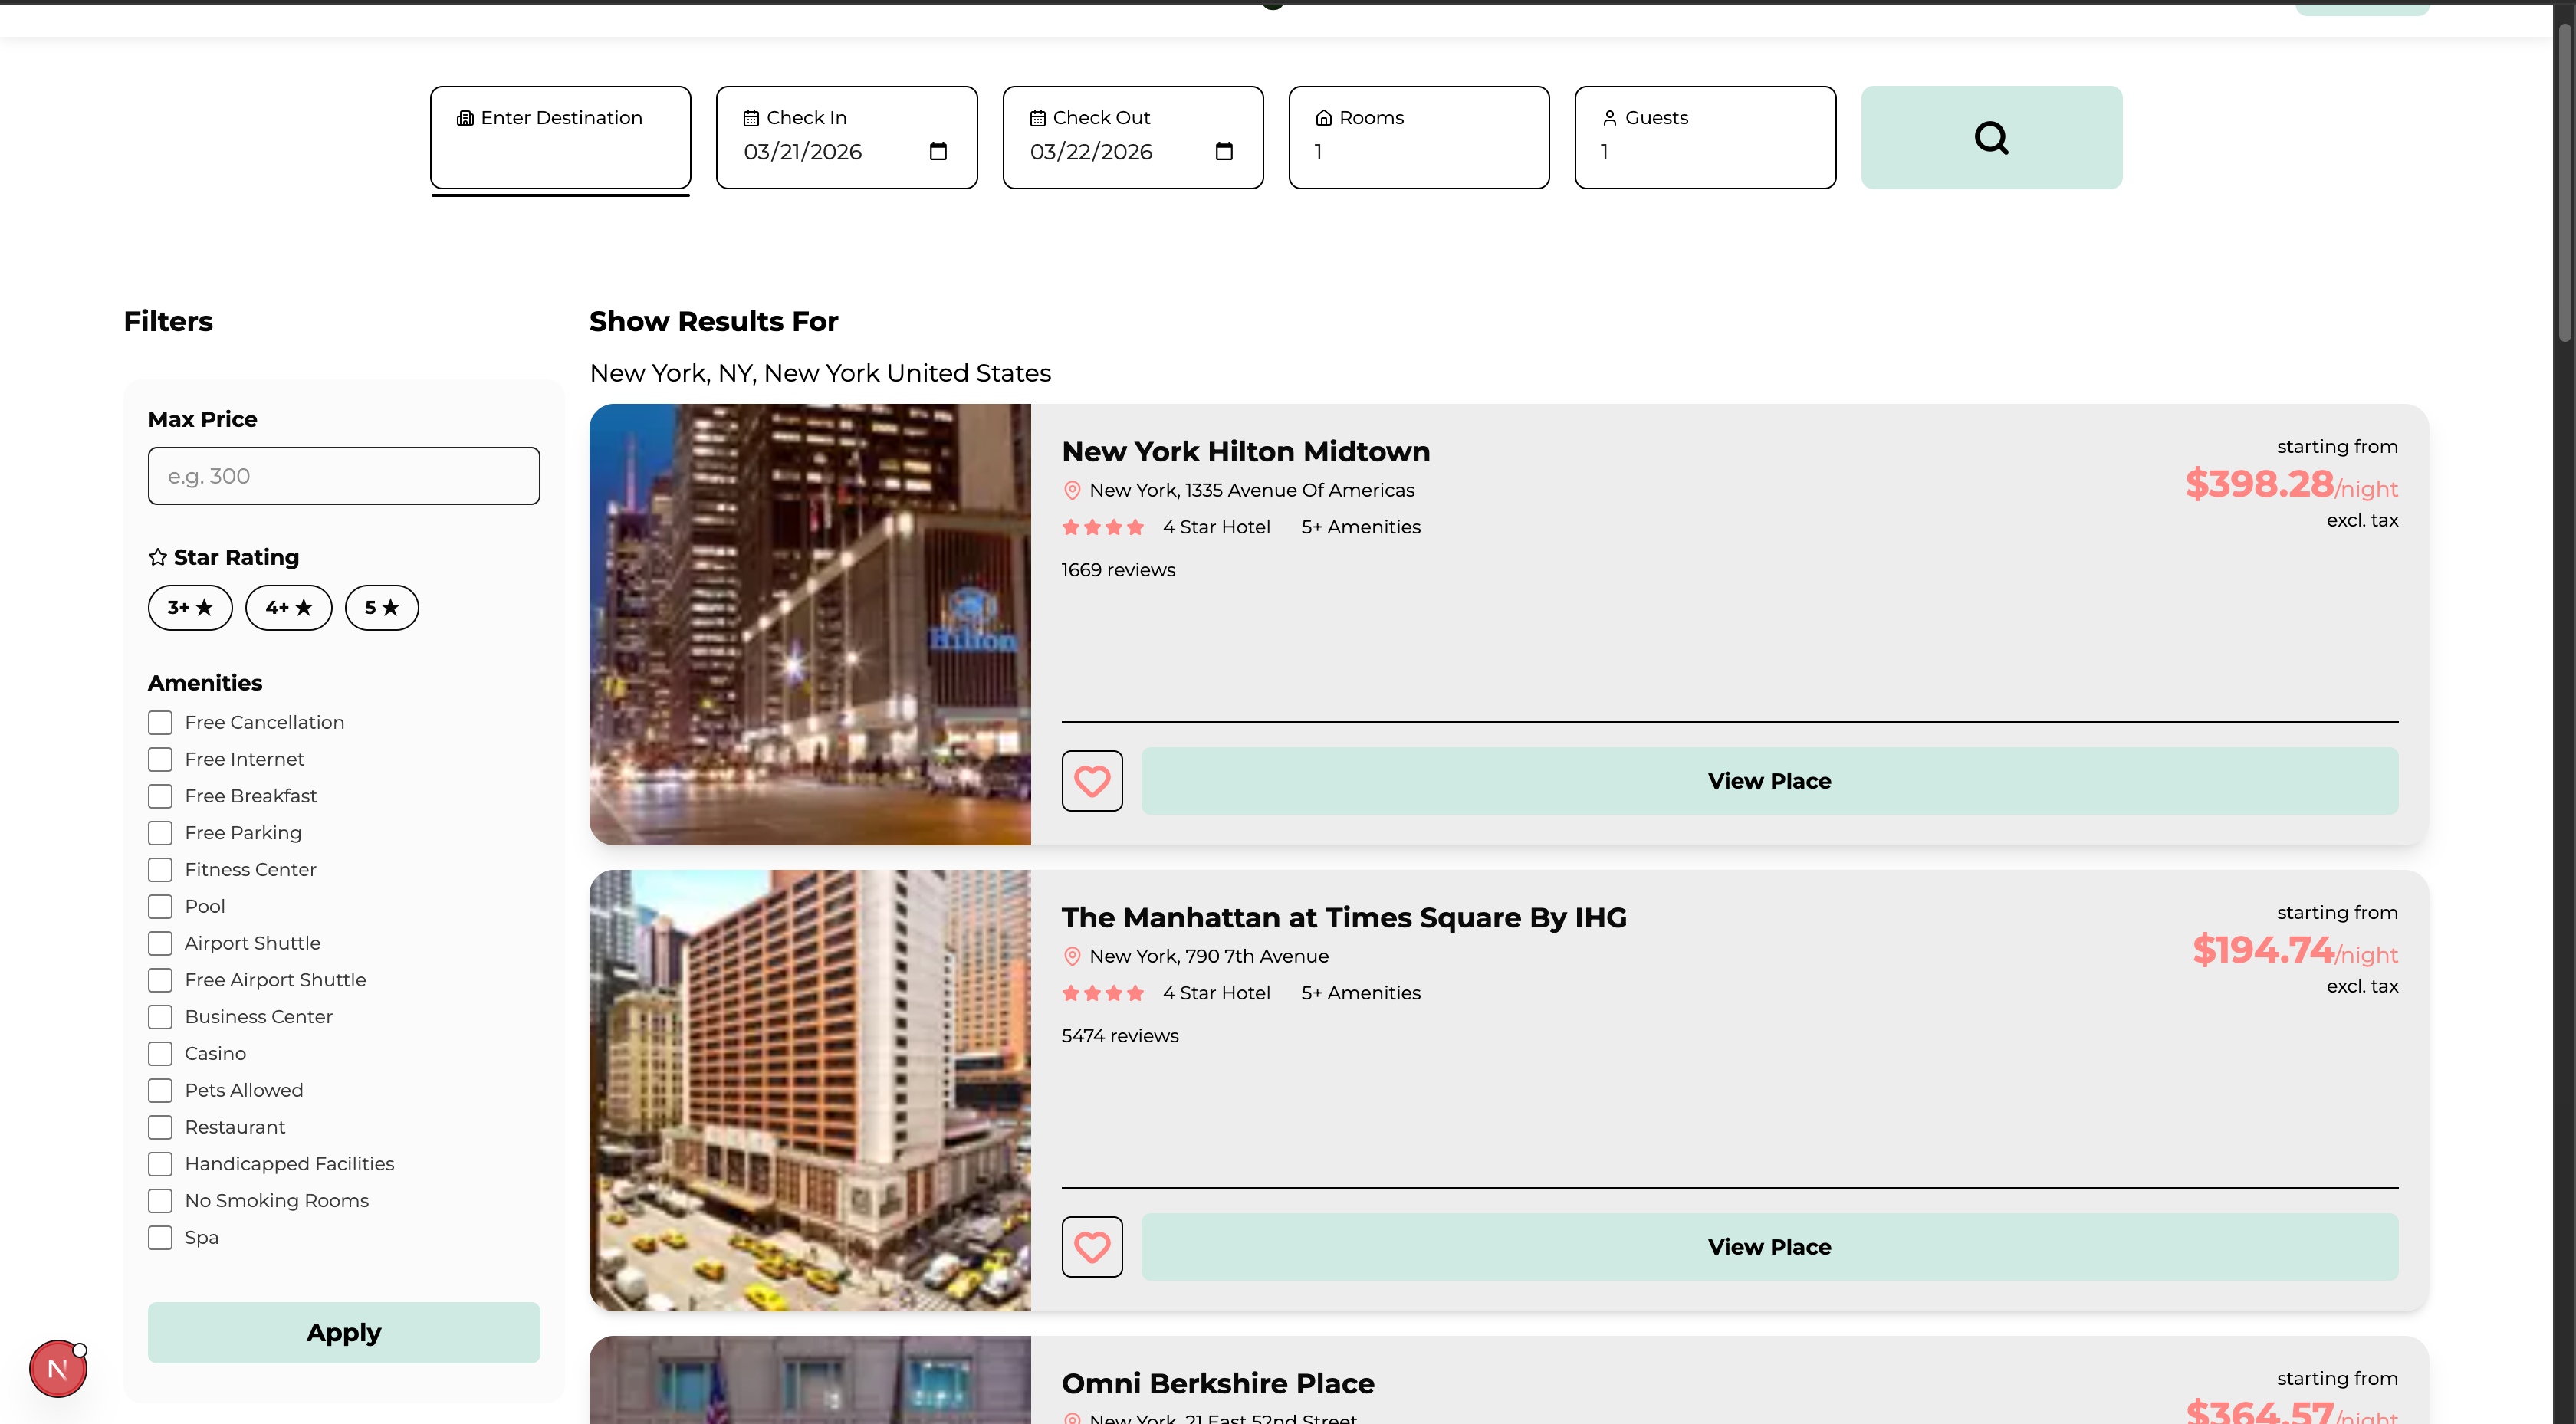Select the 4+ star rating filter

click(289, 607)
